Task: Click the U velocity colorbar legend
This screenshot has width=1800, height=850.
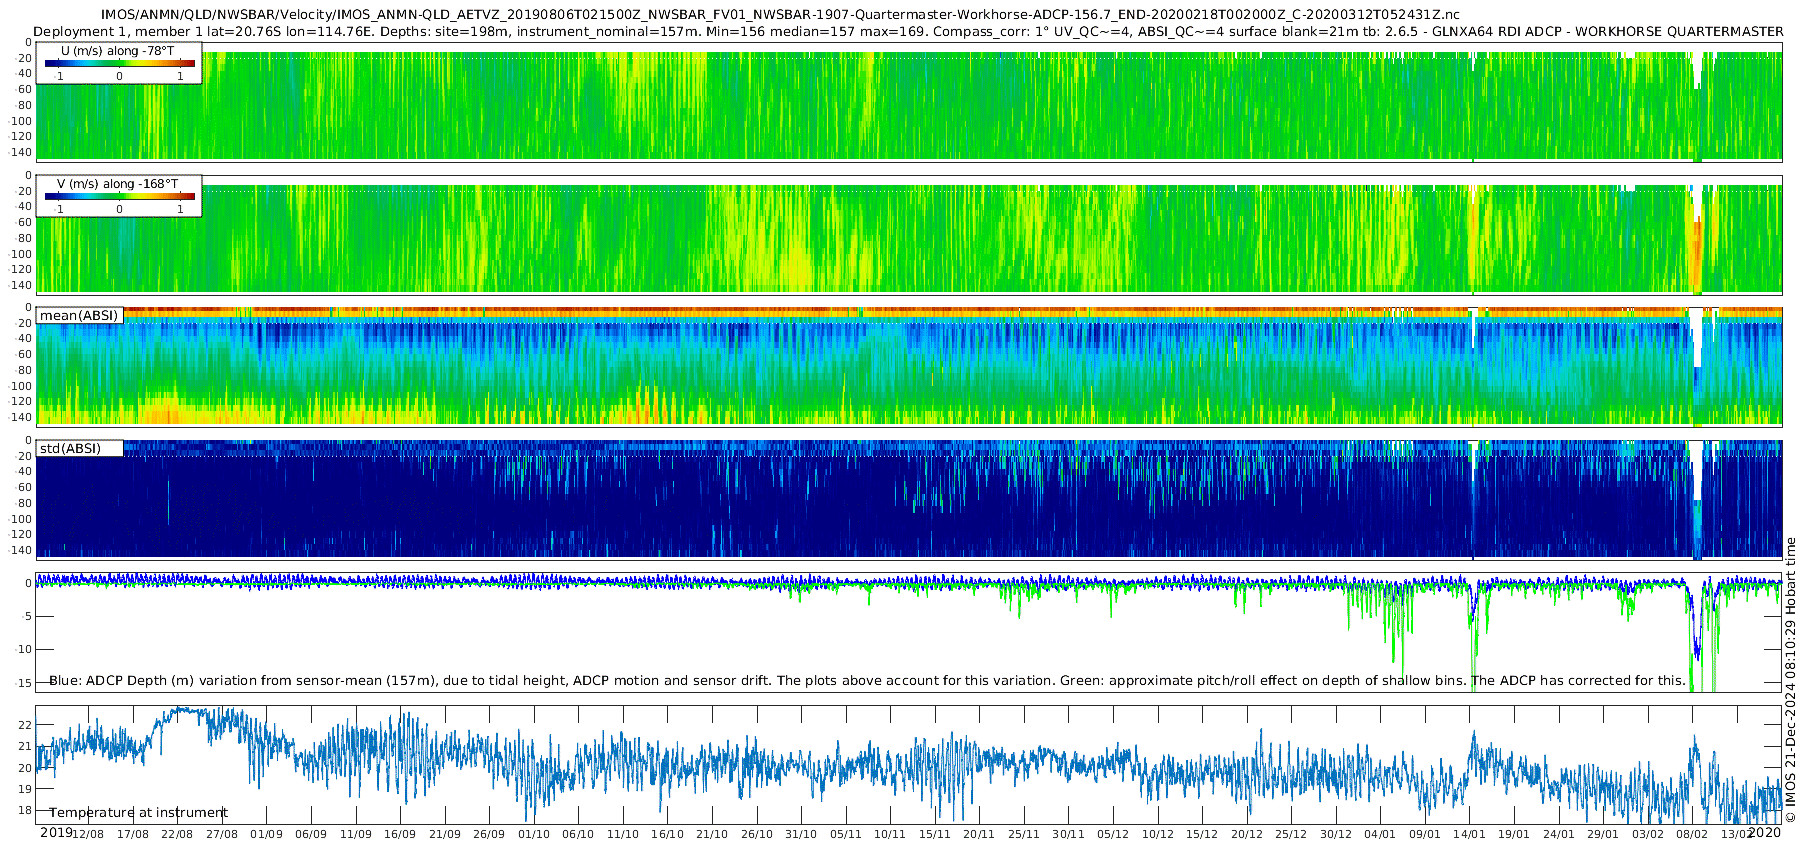Action: point(119,63)
